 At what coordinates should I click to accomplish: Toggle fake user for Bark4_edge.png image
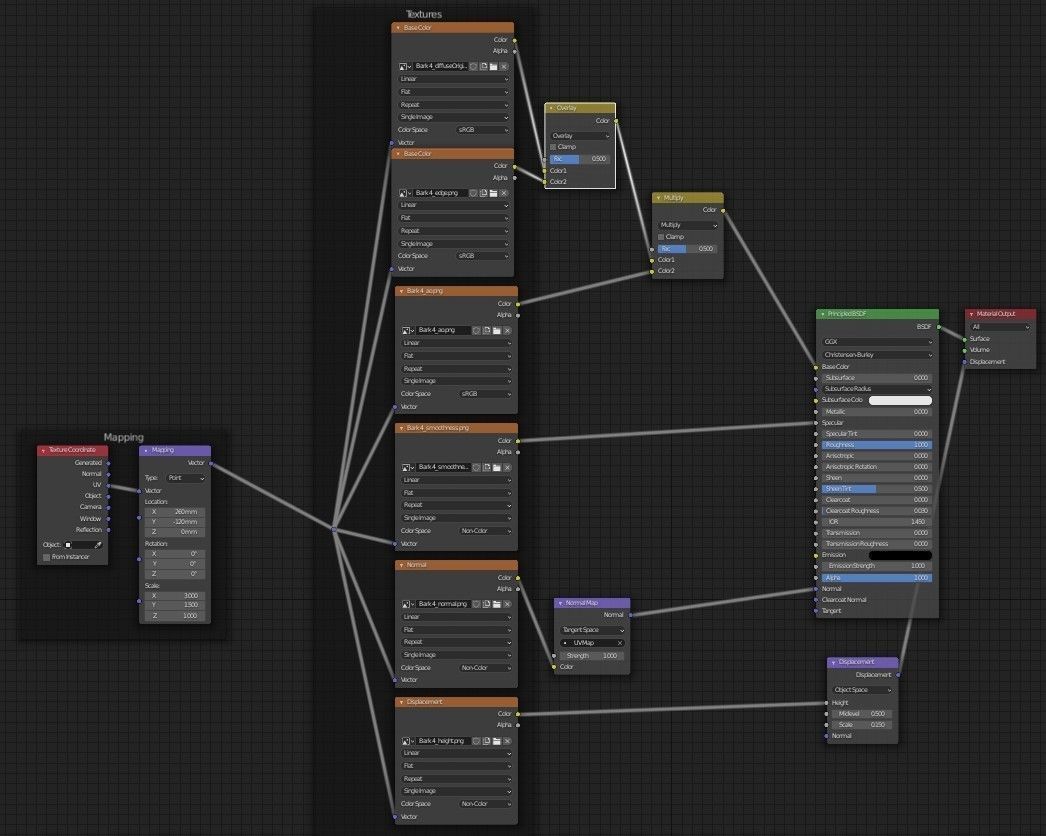[473, 193]
